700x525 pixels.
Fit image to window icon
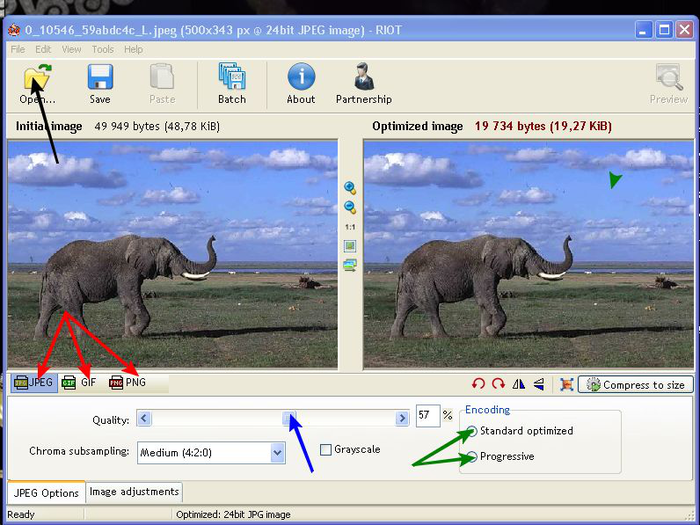[350, 246]
